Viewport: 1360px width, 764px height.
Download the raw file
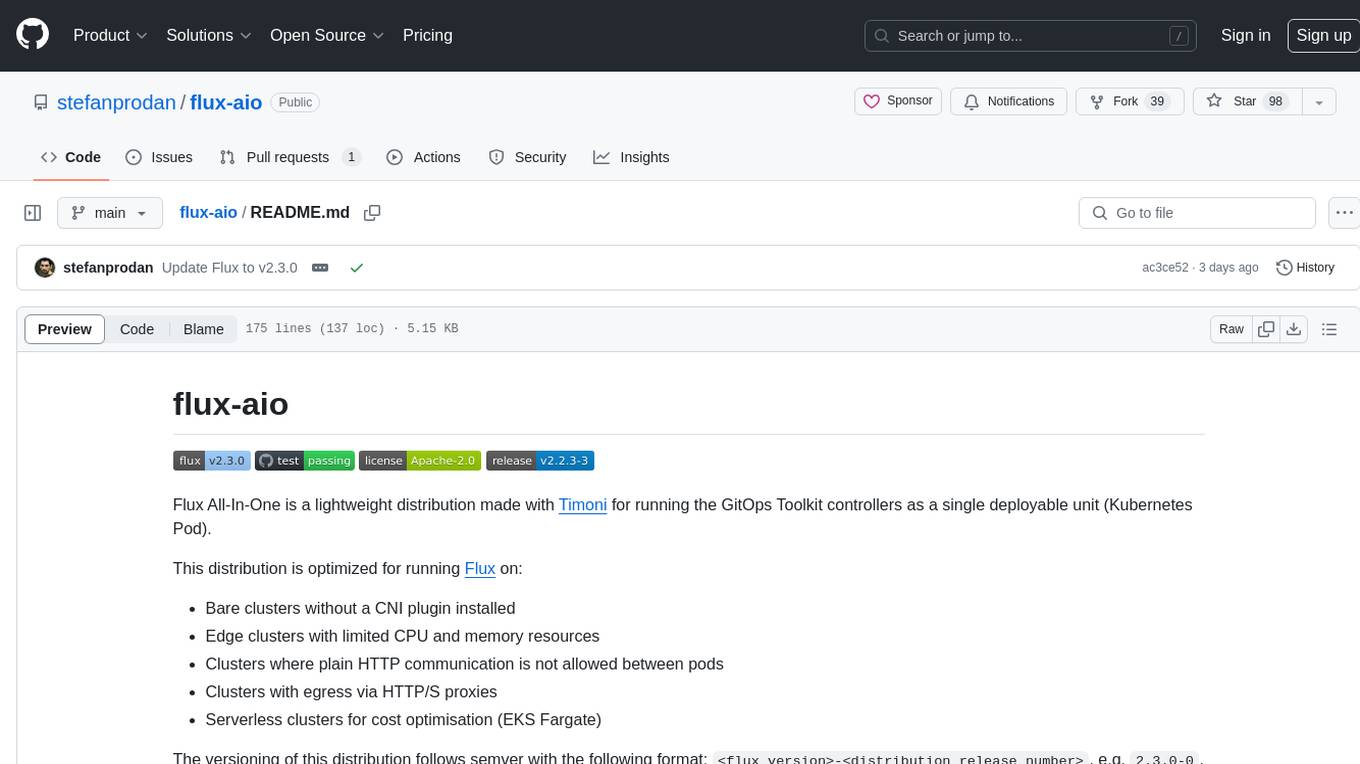point(1294,329)
